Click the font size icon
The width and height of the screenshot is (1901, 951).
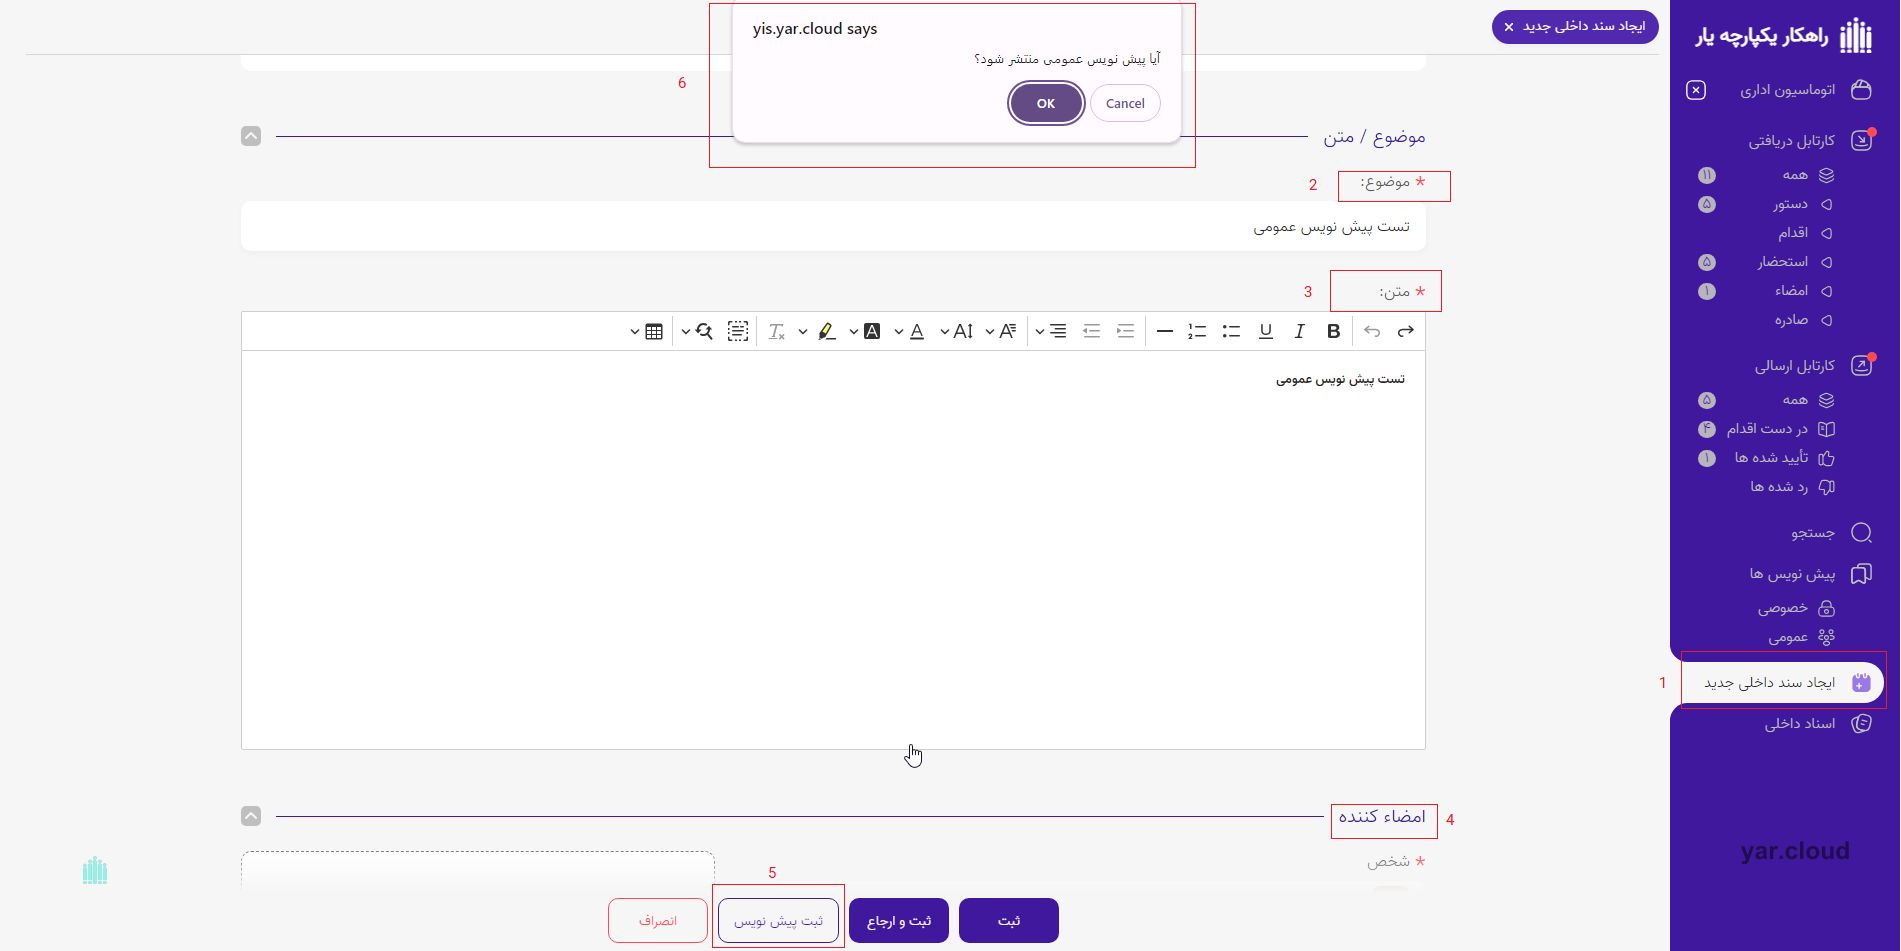(x=962, y=331)
